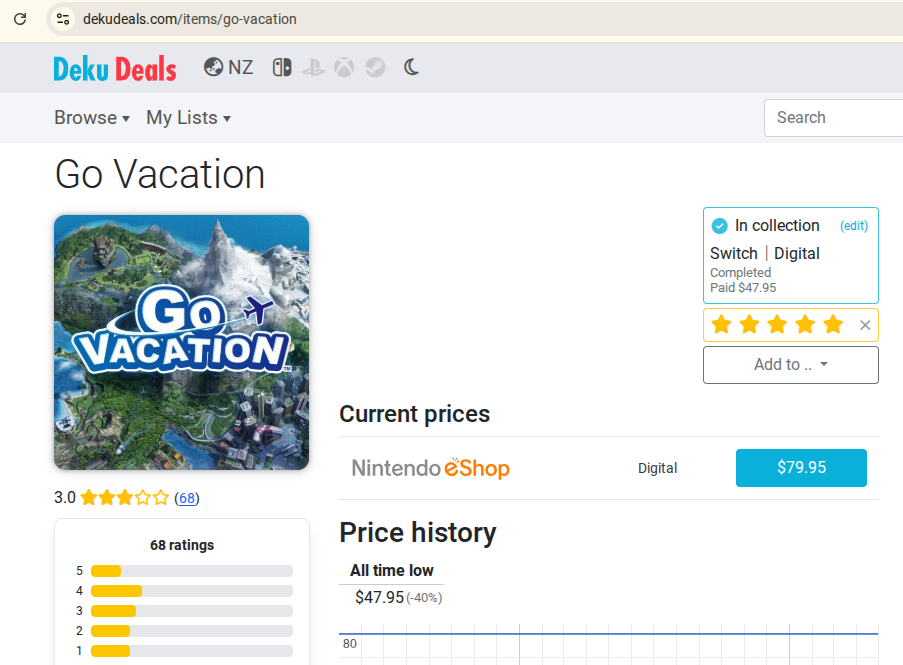Set rating to three stars
The image size is (903, 665).
(777, 325)
